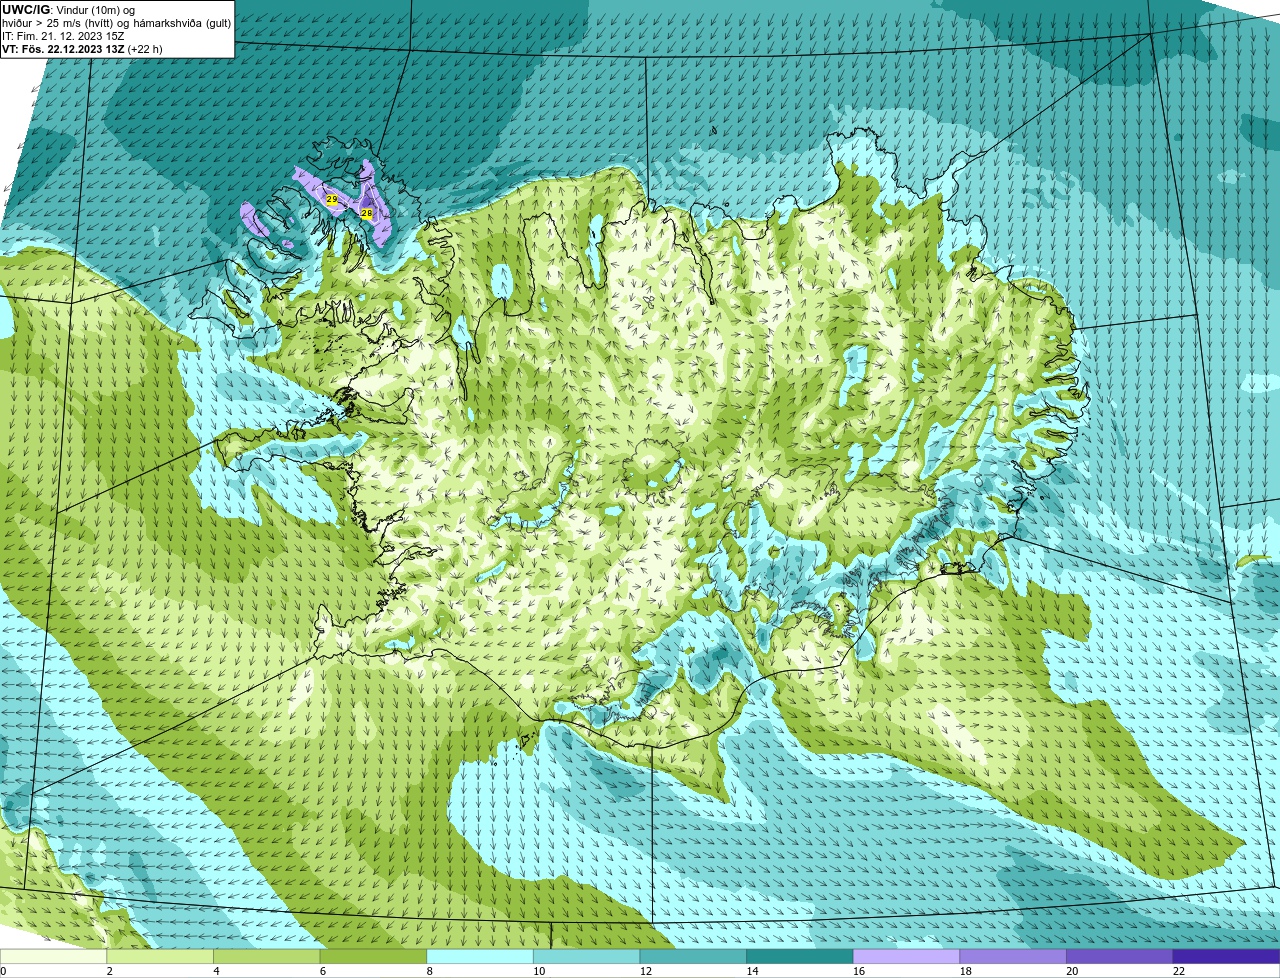Select the 20–22 m/s violet legend swatch
1280x978 pixels.
point(1119,956)
